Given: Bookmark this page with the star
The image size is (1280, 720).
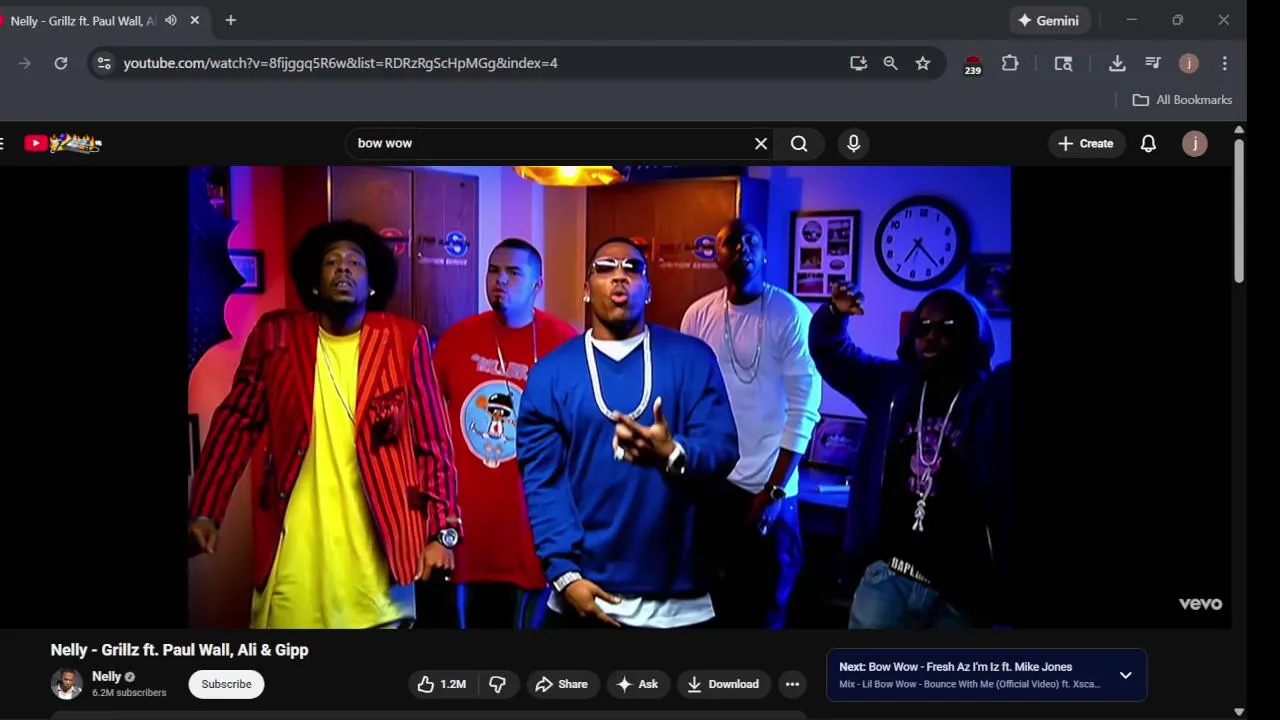Looking at the screenshot, I should pos(923,63).
